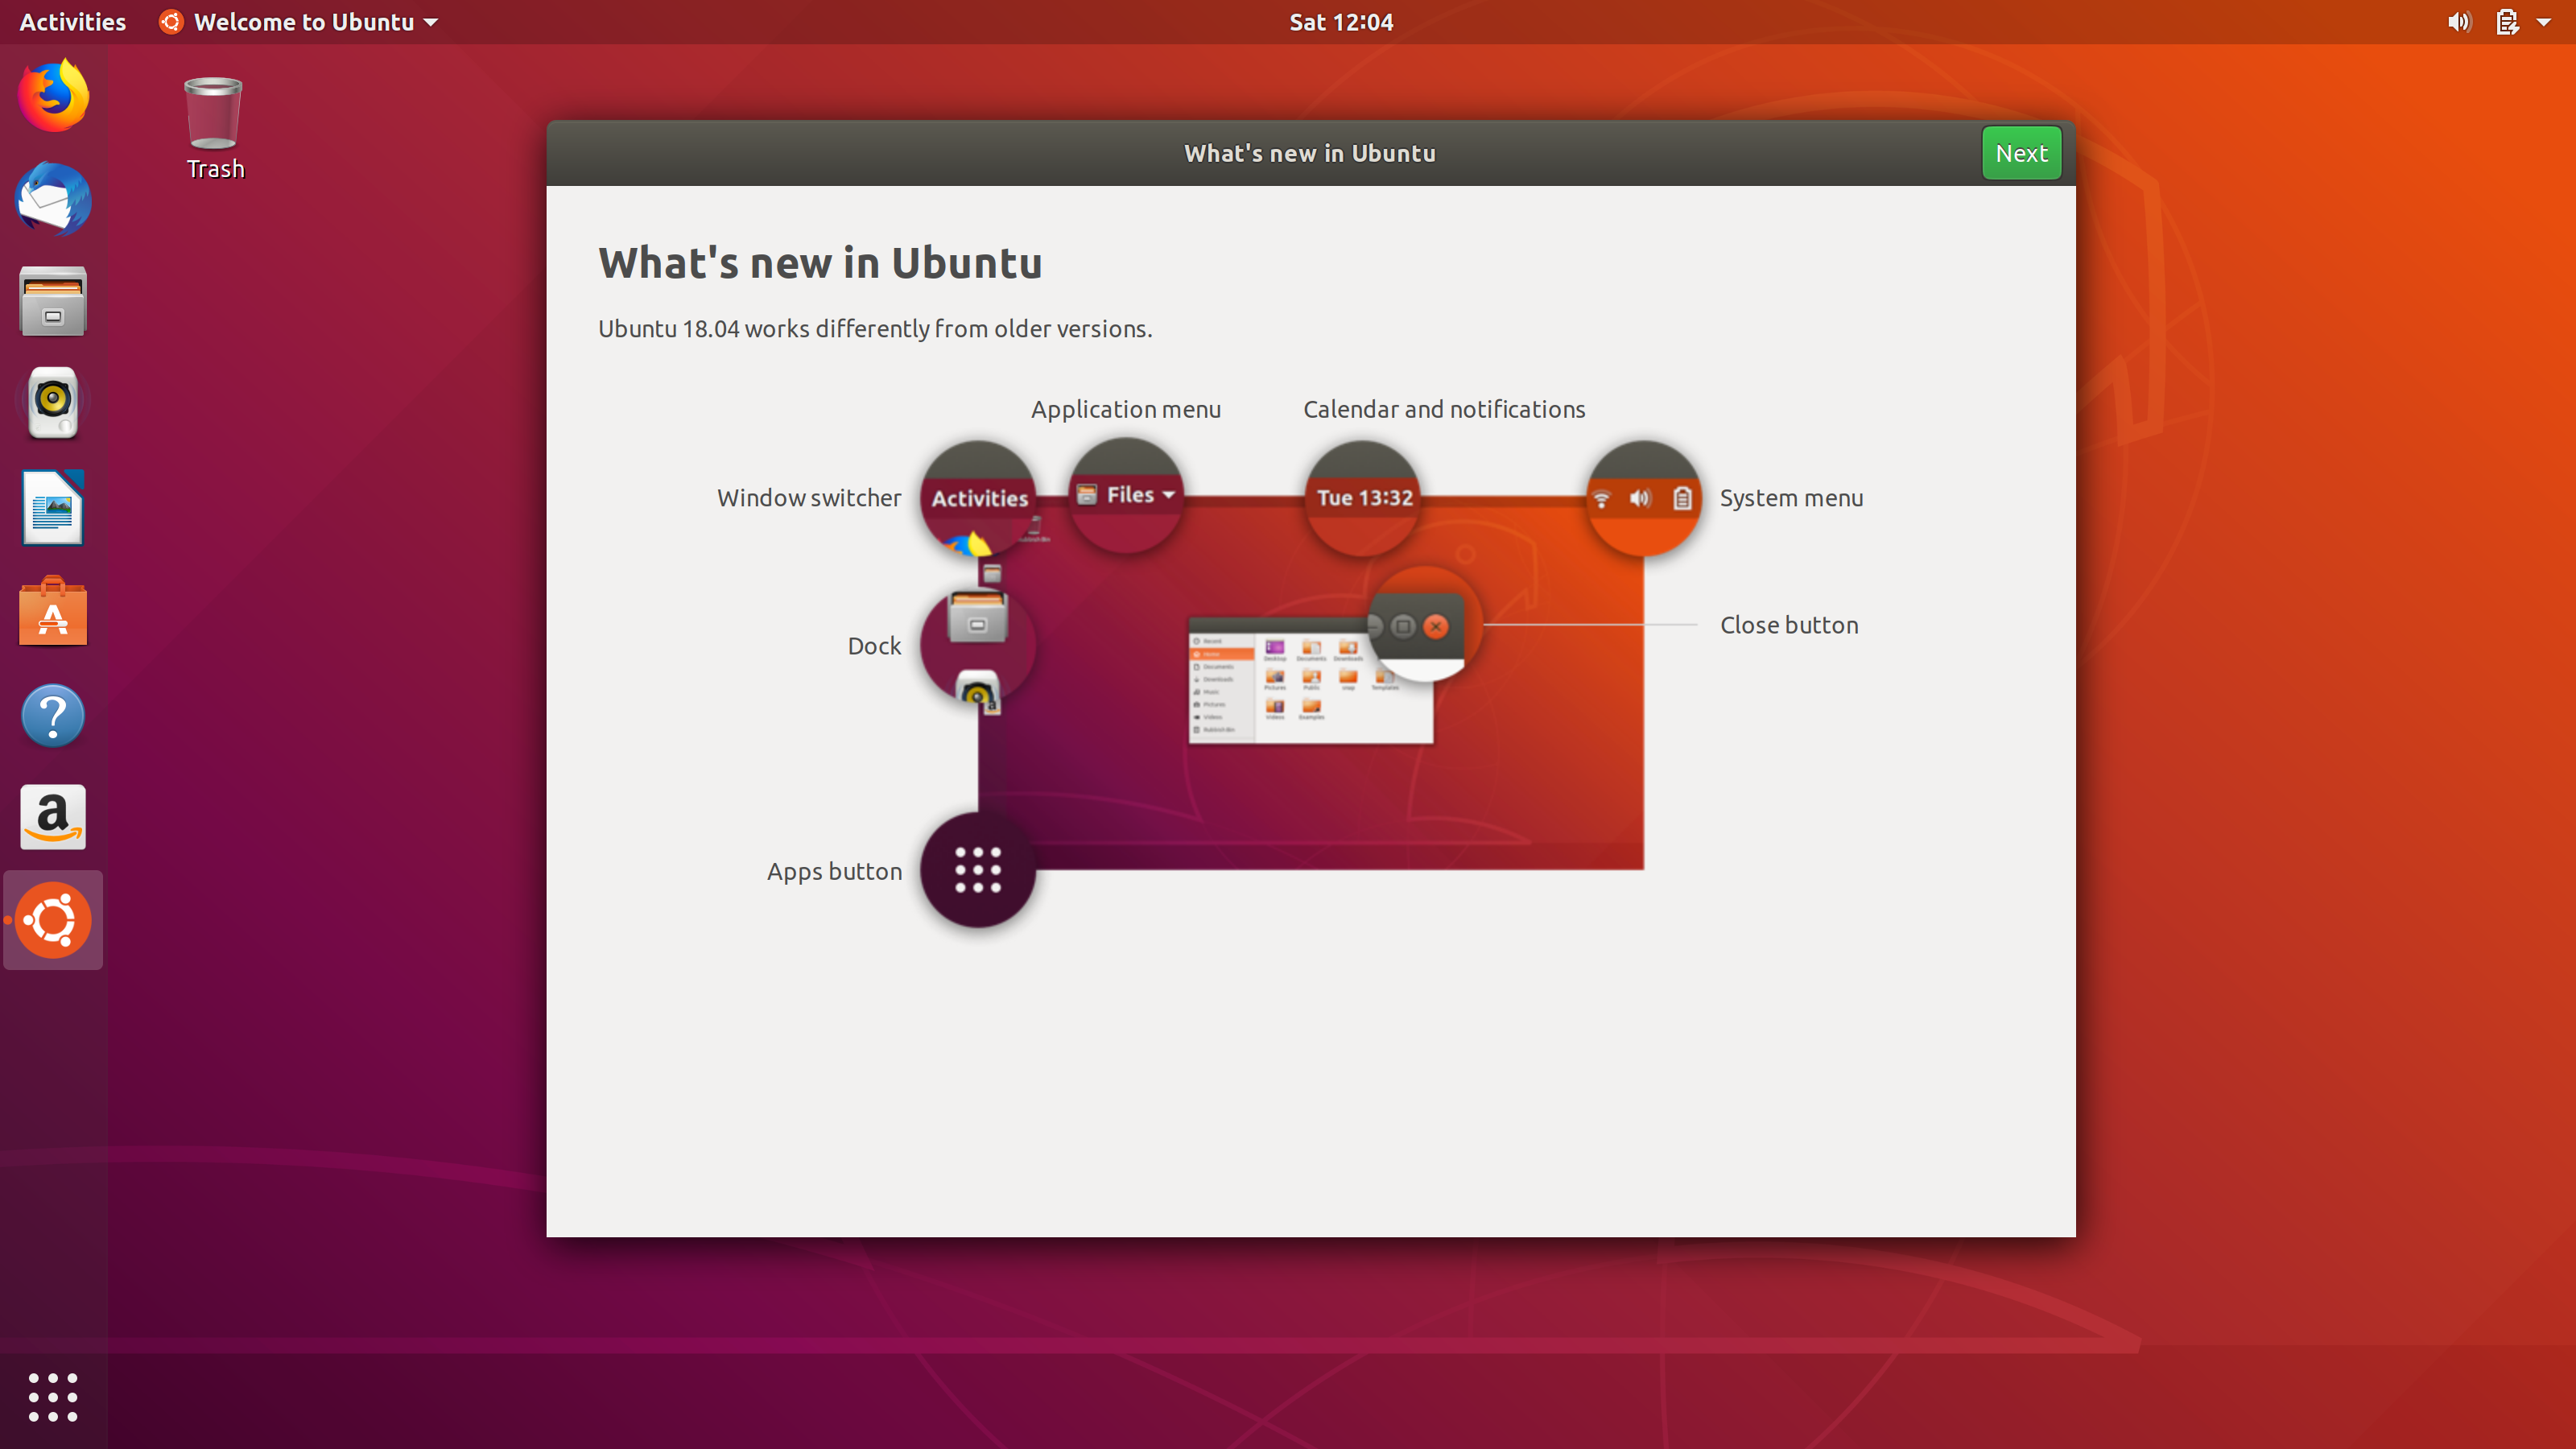Open the Sat 12:04 calendar clock

pyautogui.click(x=1341, y=22)
